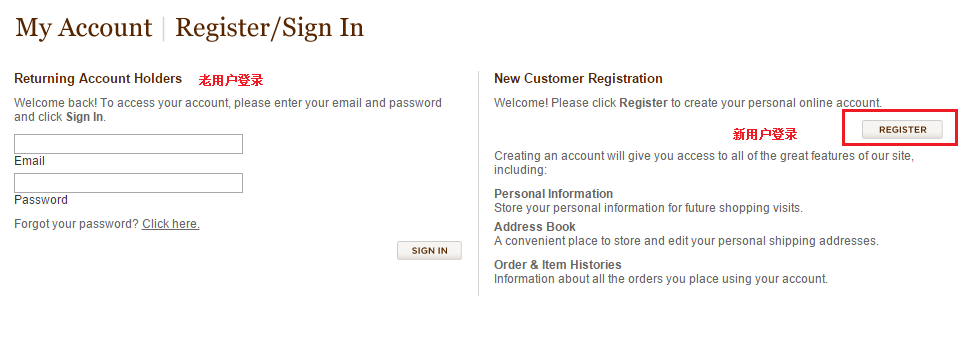960x361 pixels.
Task: Click the REGISTER button
Action: click(902, 130)
